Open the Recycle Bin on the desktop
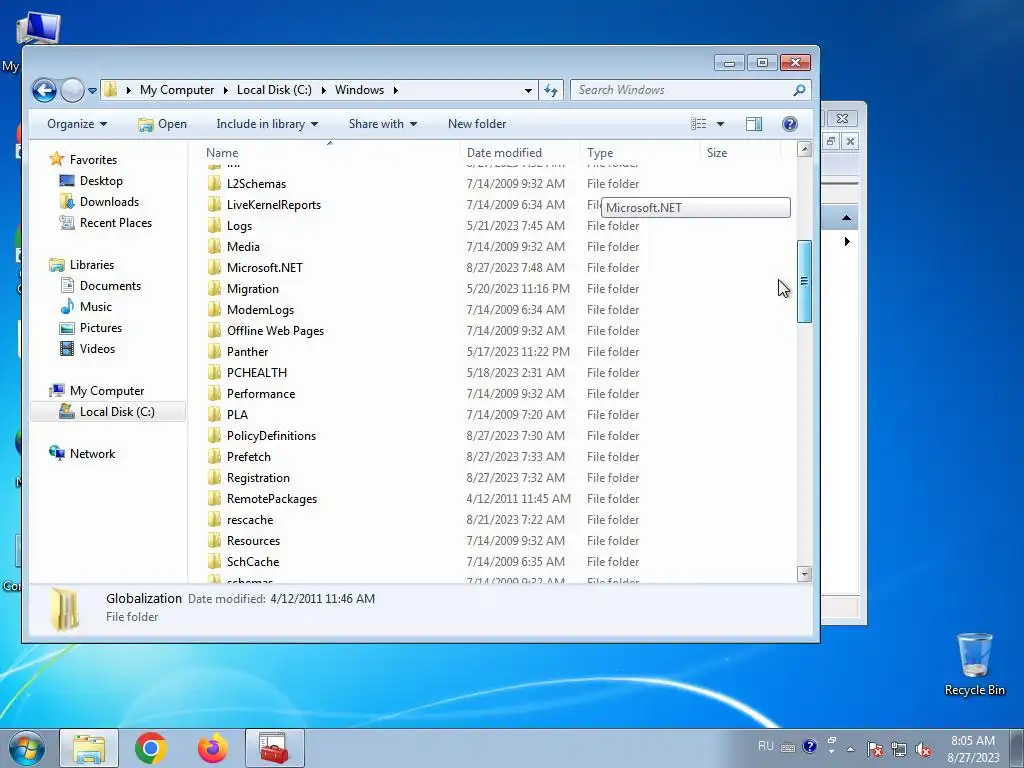The height and width of the screenshot is (768, 1024). tap(974, 664)
